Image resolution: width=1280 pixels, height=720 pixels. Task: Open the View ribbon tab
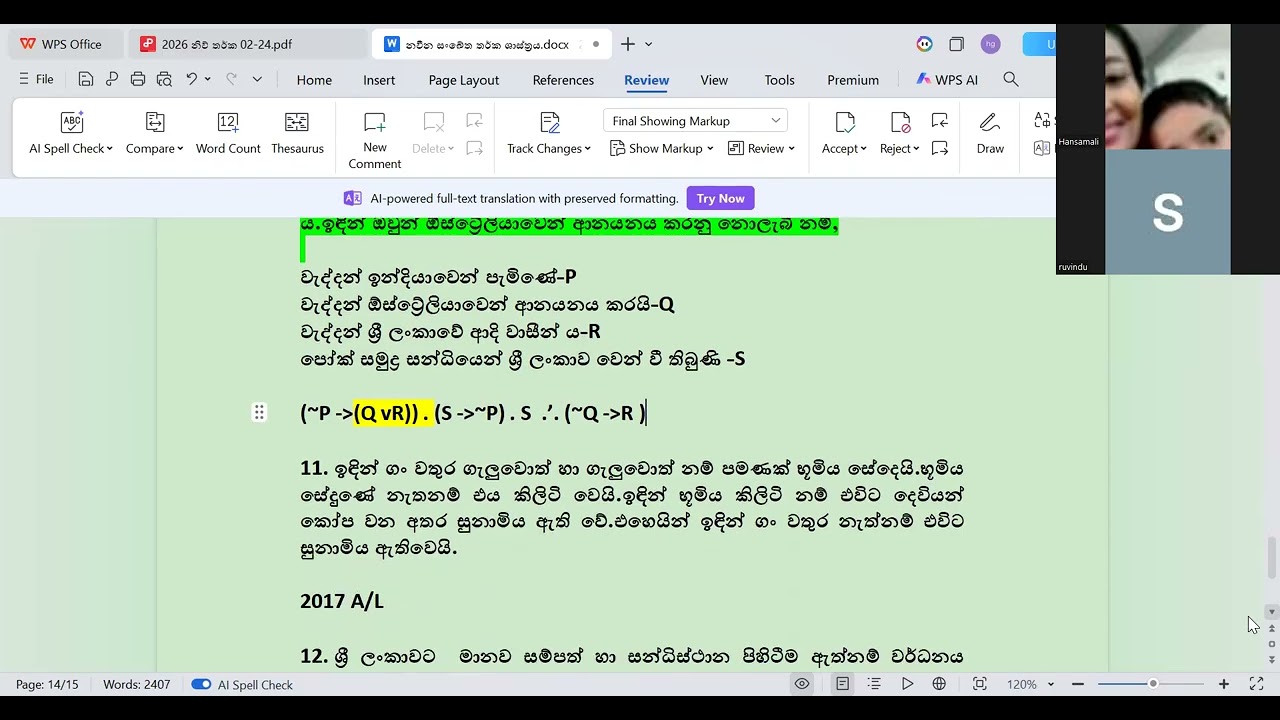(x=714, y=80)
